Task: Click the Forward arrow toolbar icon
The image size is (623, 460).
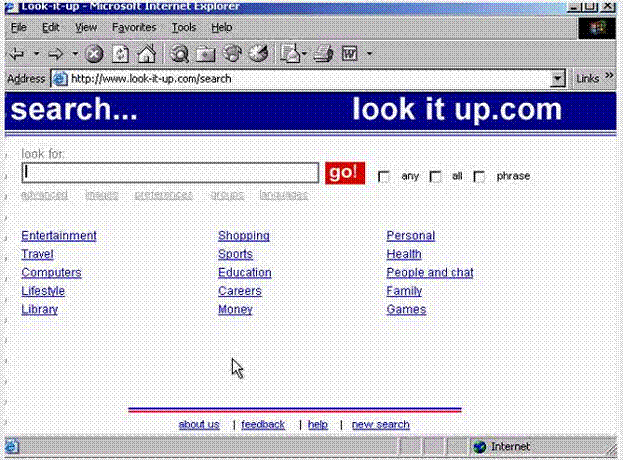Action: (x=55, y=53)
